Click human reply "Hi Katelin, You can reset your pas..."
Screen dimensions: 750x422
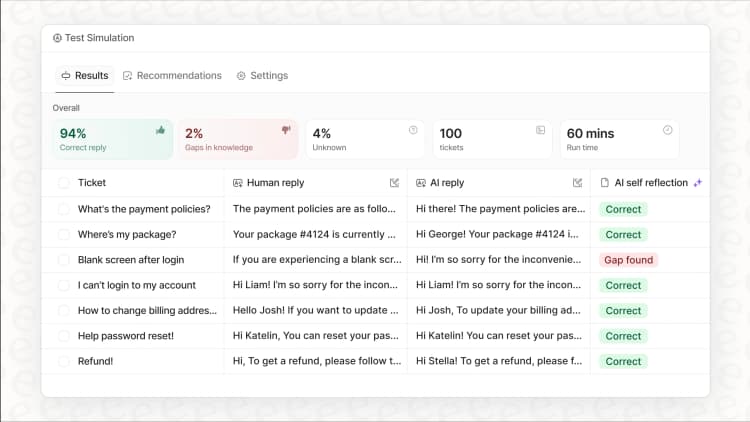pyautogui.click(x=316, y=335)
